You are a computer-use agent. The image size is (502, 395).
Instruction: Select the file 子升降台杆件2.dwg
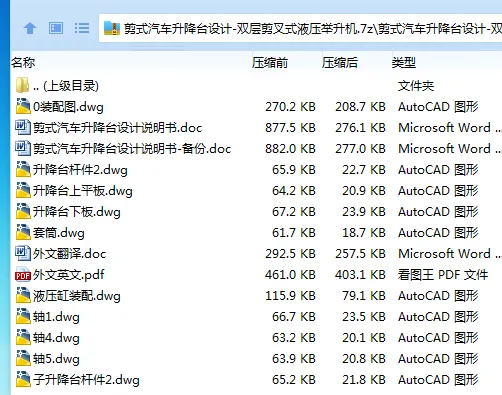pos(86,380)
